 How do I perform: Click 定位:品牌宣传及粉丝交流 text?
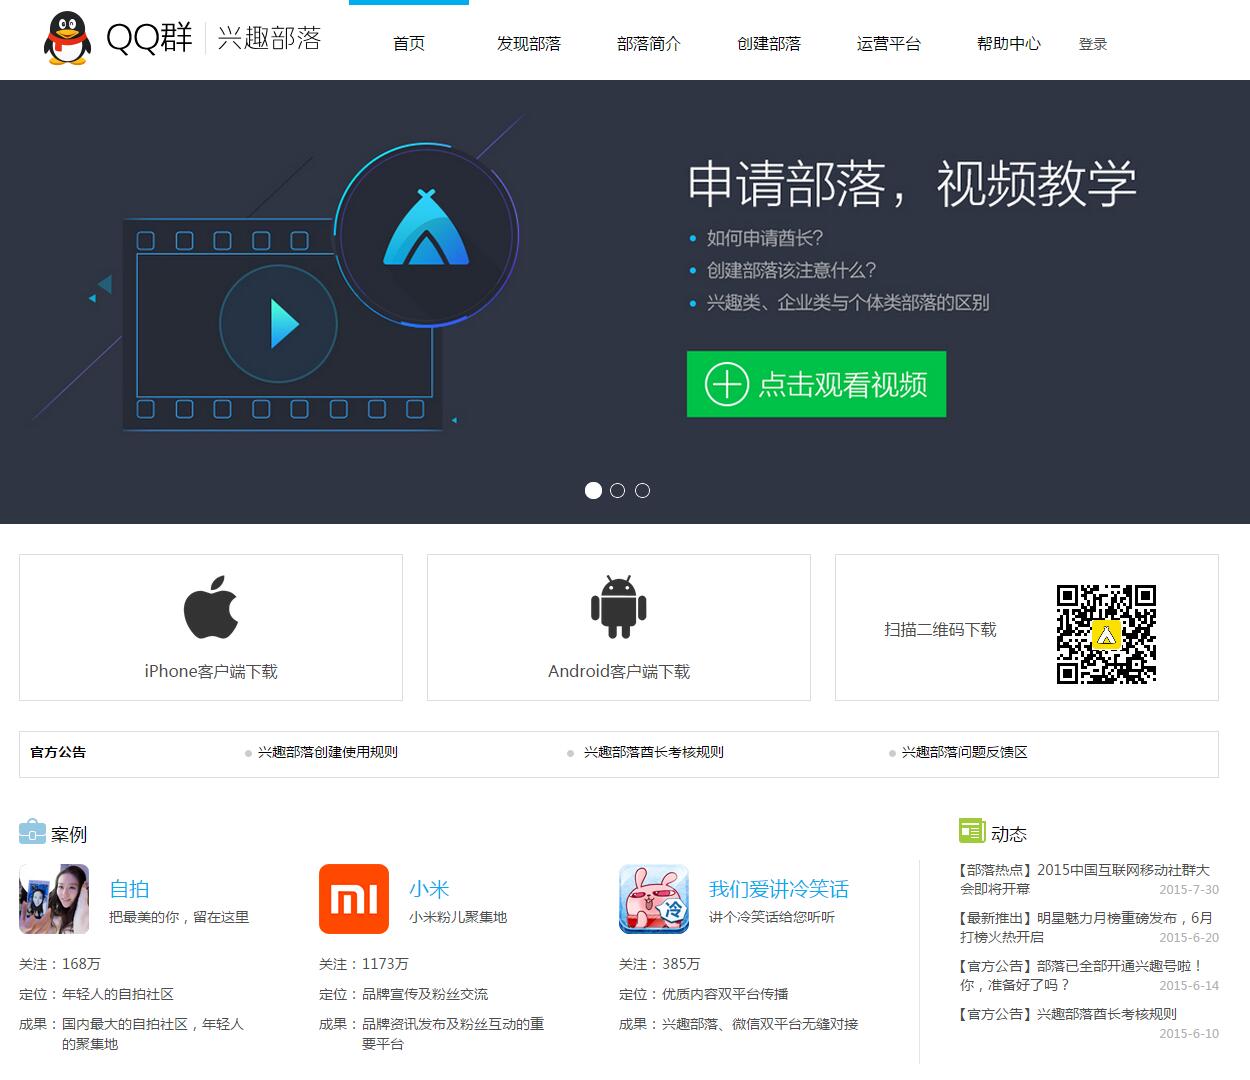[404, 994]
